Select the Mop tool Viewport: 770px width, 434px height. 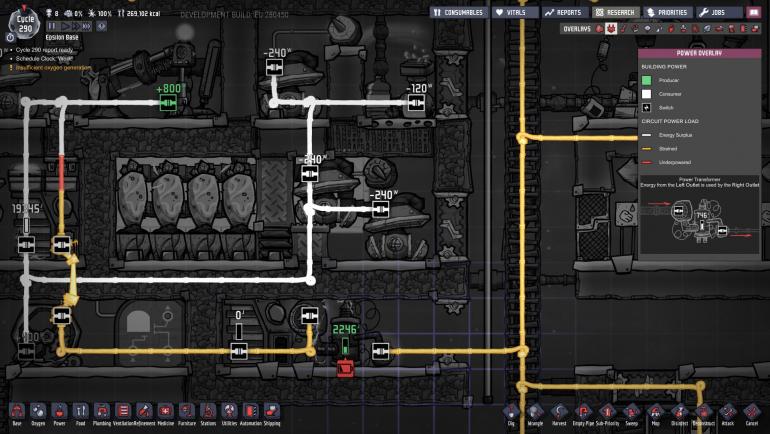point(655,411)
